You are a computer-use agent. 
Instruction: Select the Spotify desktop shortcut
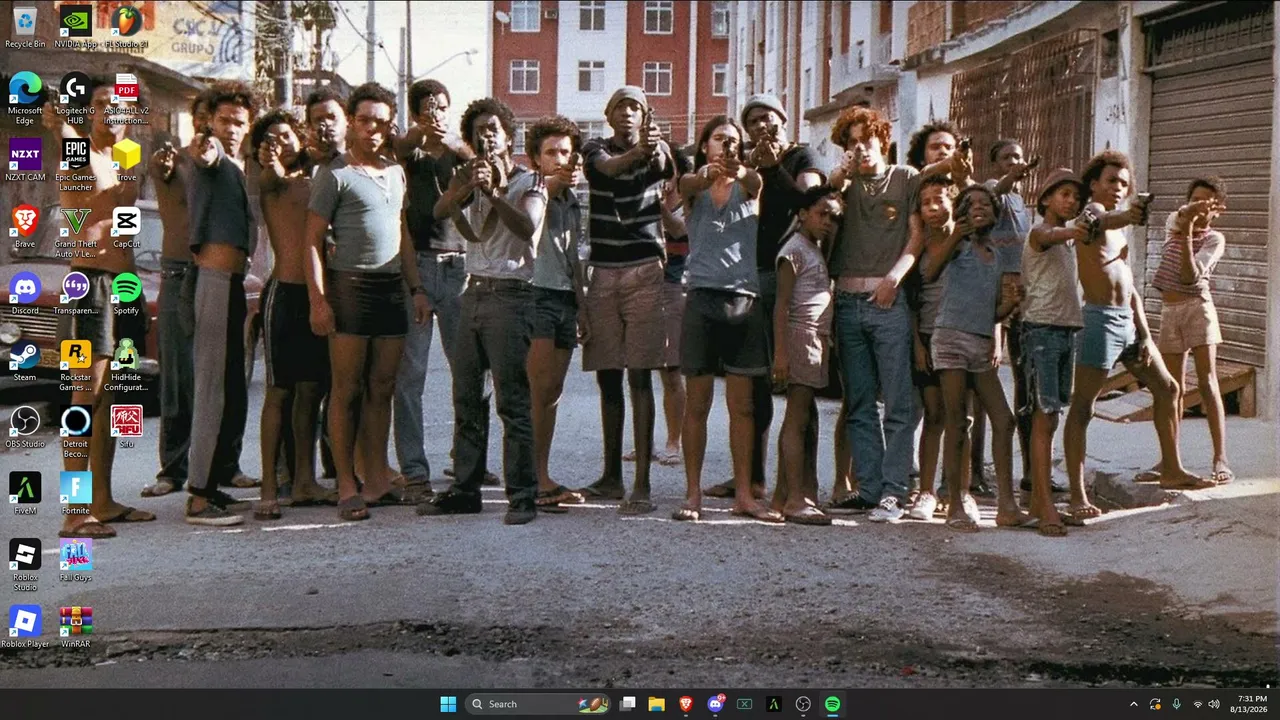click(x=126, y=294)
